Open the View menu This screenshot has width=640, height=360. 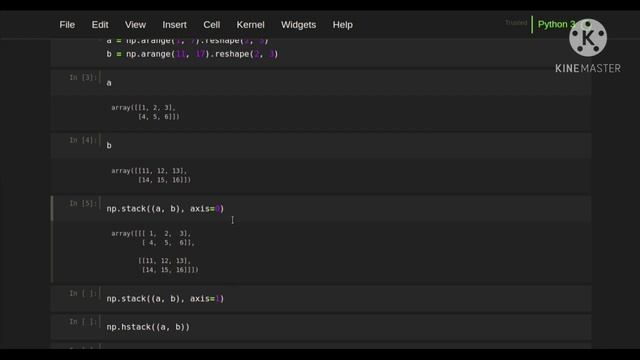136,25
